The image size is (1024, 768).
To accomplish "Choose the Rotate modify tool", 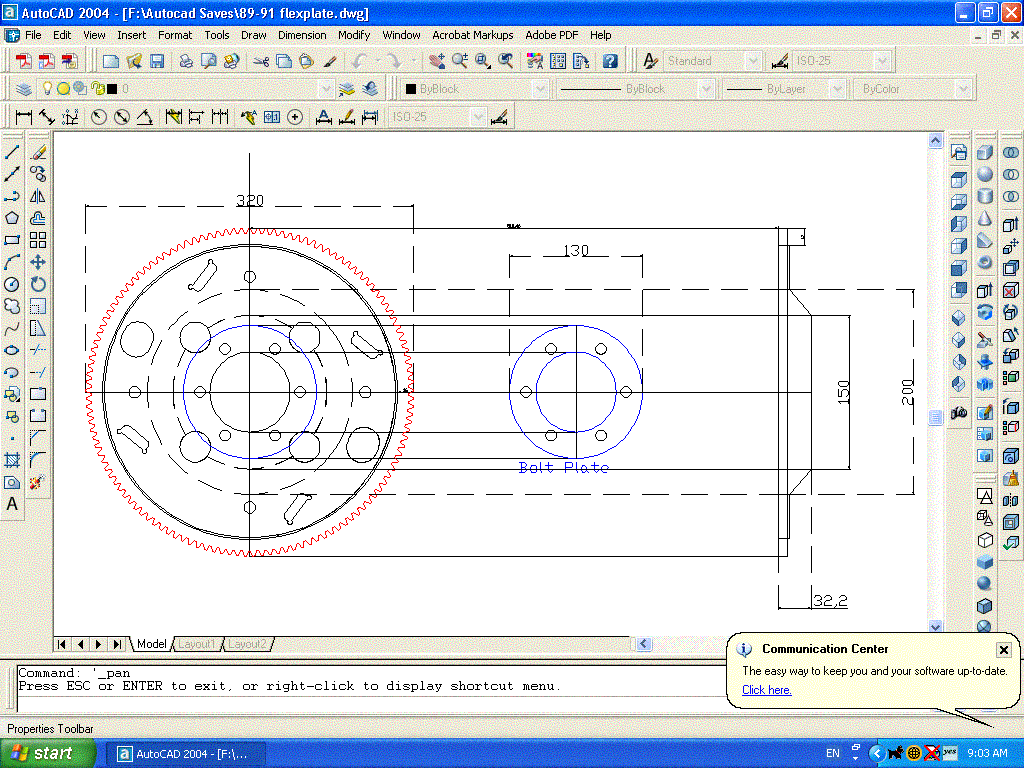I will point(38,284).
